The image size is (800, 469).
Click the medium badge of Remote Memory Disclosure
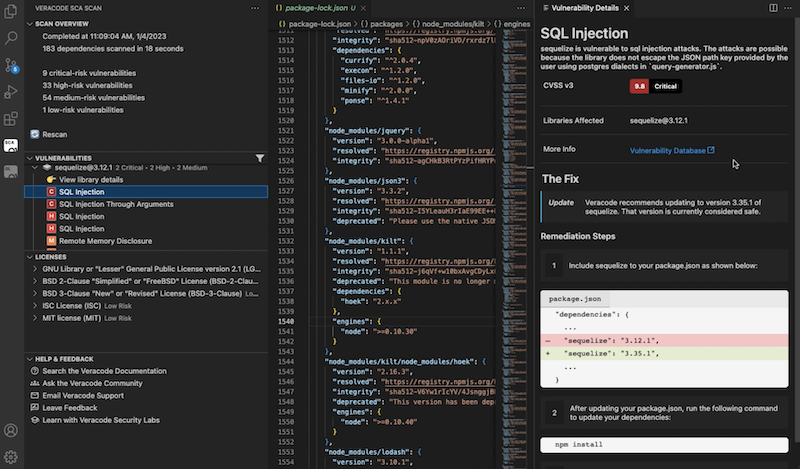51,241
